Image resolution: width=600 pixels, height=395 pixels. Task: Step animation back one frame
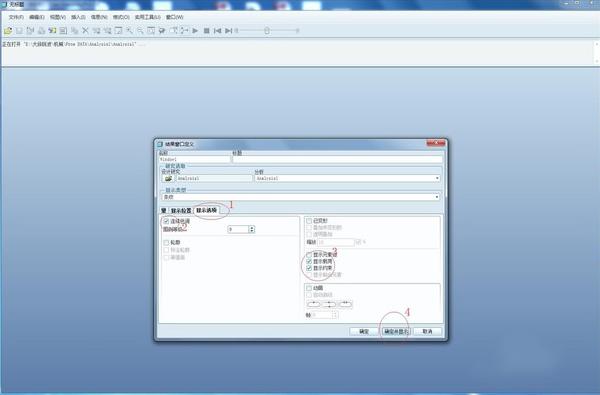[217, 31]
